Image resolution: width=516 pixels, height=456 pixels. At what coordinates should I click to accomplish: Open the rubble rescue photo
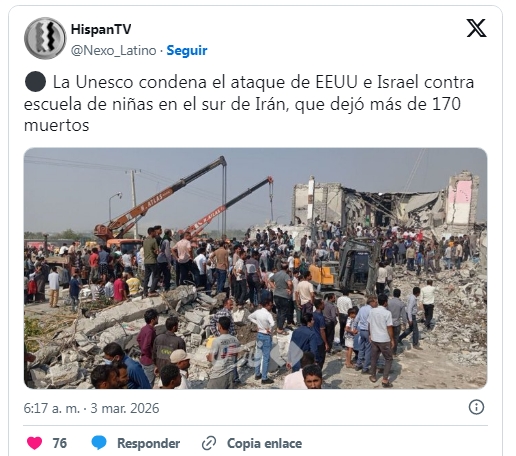click(255, 268)
